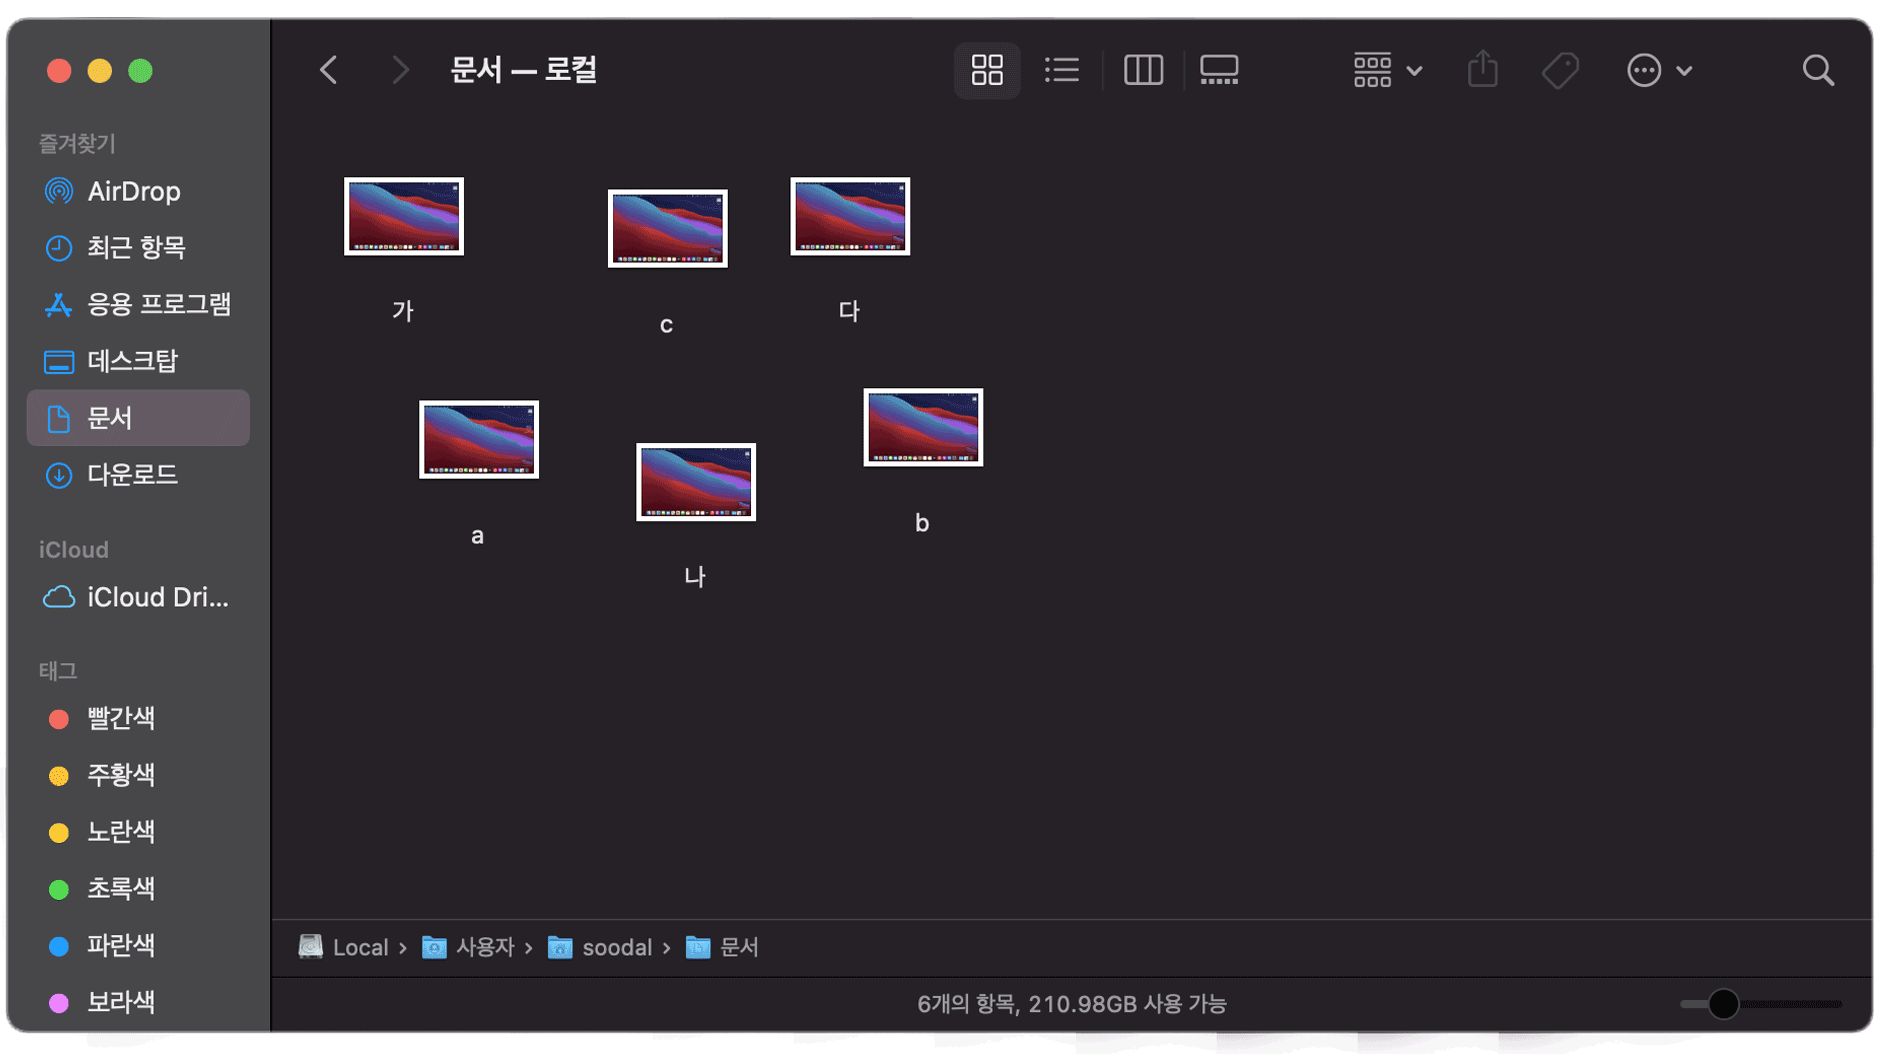
Task: Zoom the window with green button
Action: [x=141, y=71]
